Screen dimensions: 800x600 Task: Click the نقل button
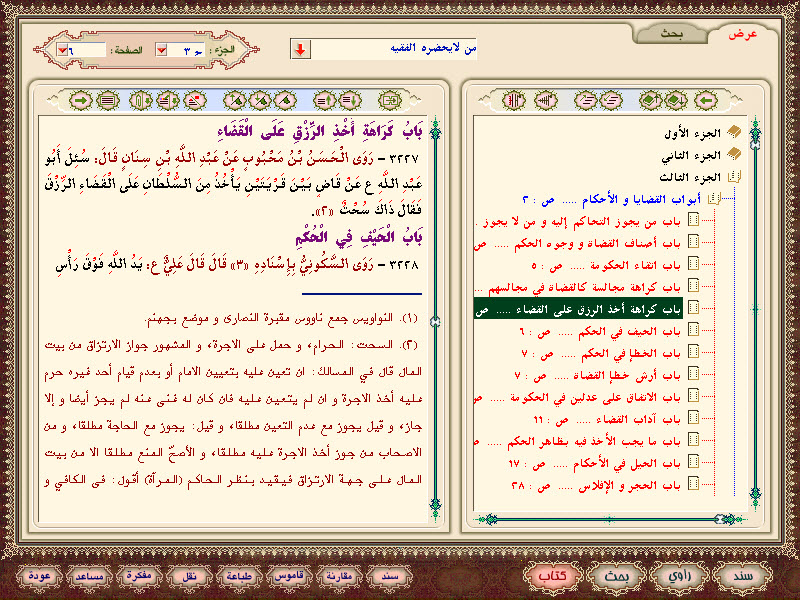coord(189,577)
